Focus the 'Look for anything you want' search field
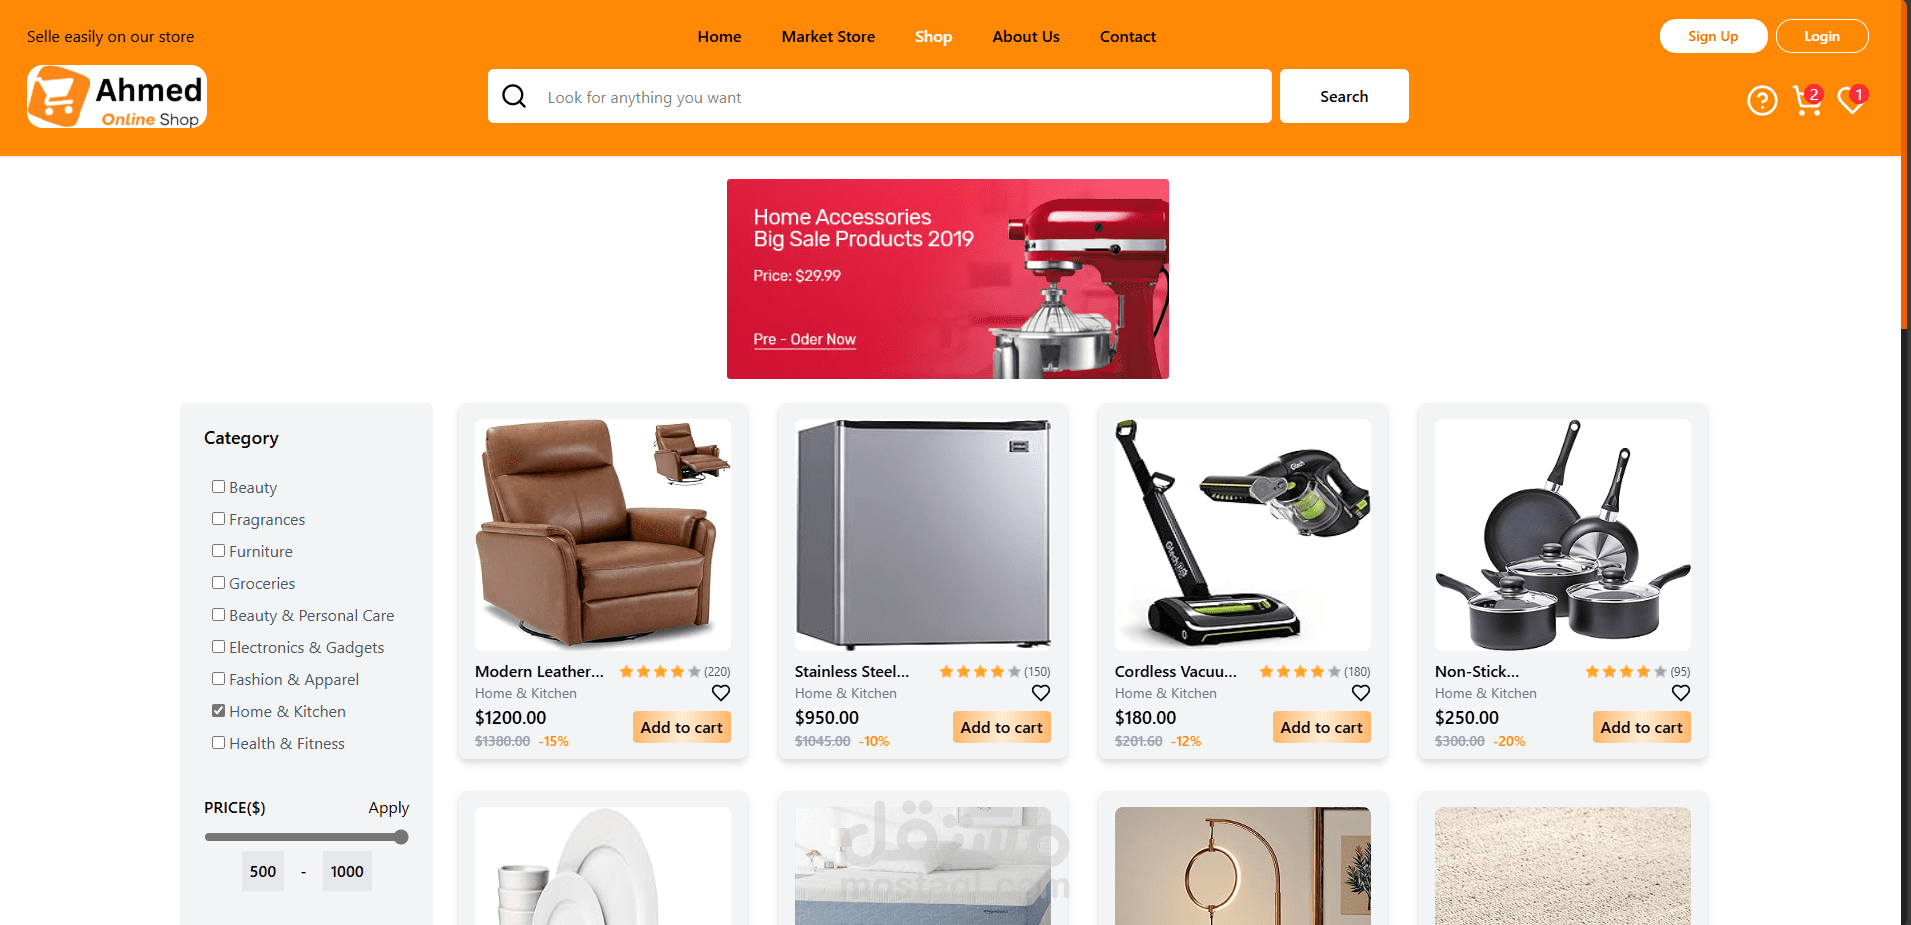The image size is (1911, 925). pyautogui.click(x=880, y=96)
